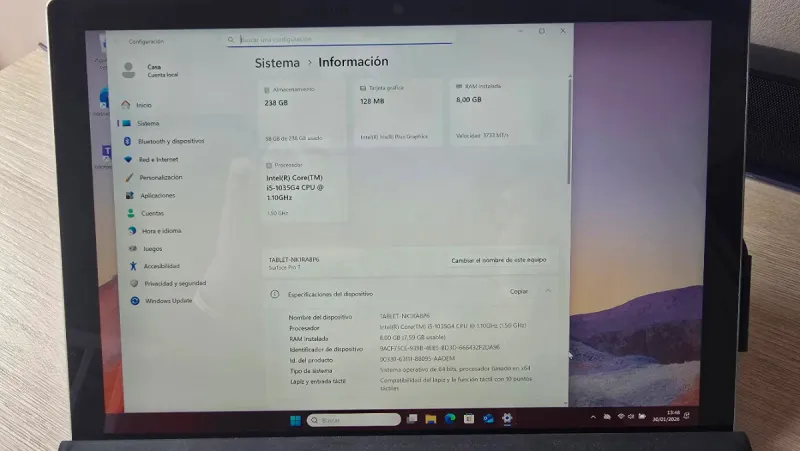This screenshot has height=451, width=800.
Task: Select Sistema in the sidebar
Action: pyautogui.click(x=148, y=123)
